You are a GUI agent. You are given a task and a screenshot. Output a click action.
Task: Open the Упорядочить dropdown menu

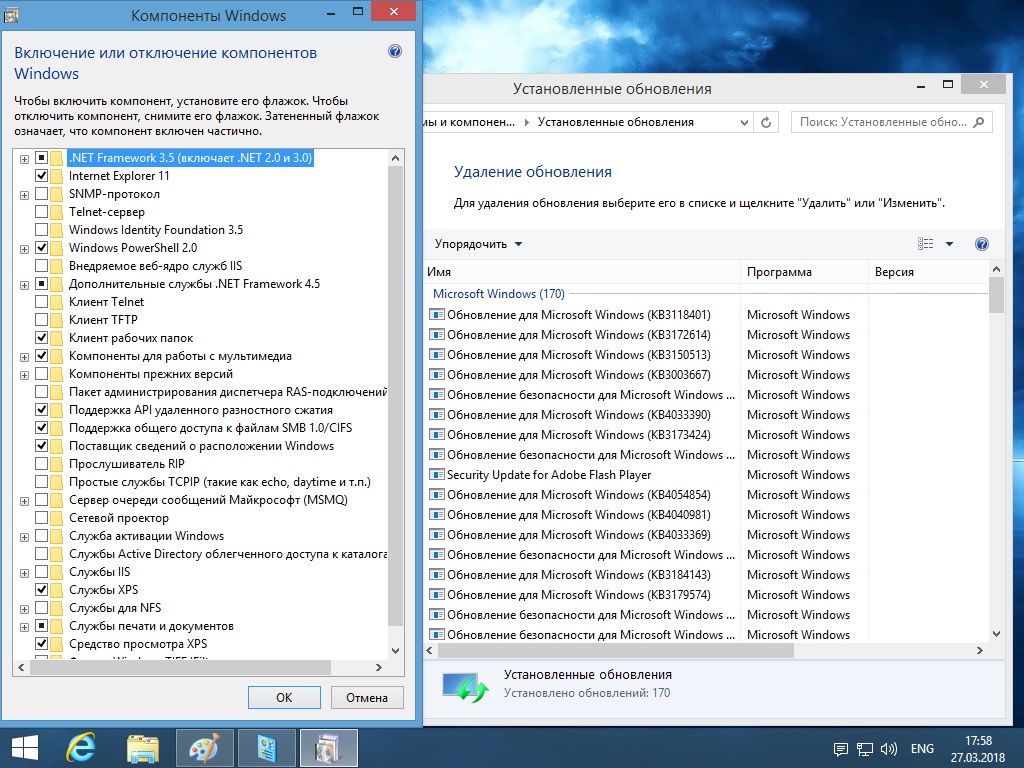point(478,244)
